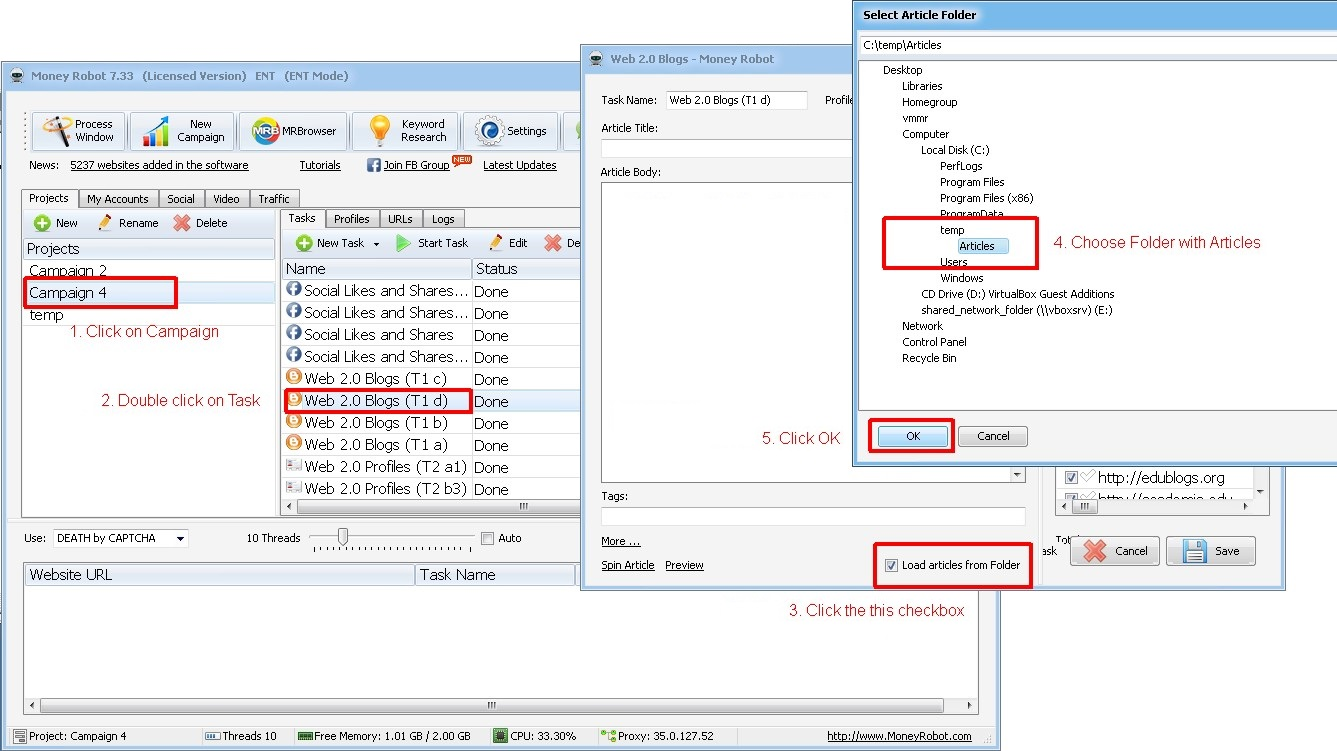This screenshot has height=751, width=1337.
Task: Open the Process Window toolbar button
Action: (x=79, y=131)
